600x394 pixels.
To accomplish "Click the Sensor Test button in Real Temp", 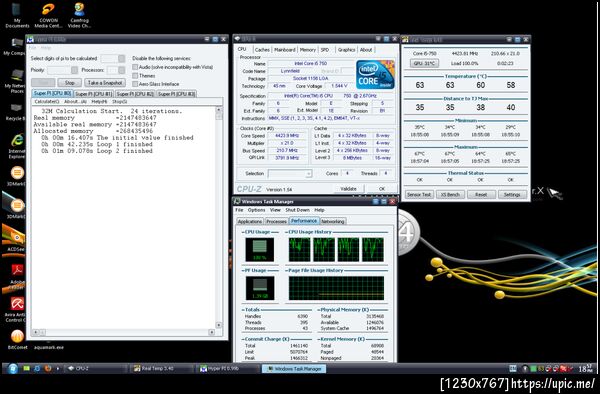I will (419, 195).
